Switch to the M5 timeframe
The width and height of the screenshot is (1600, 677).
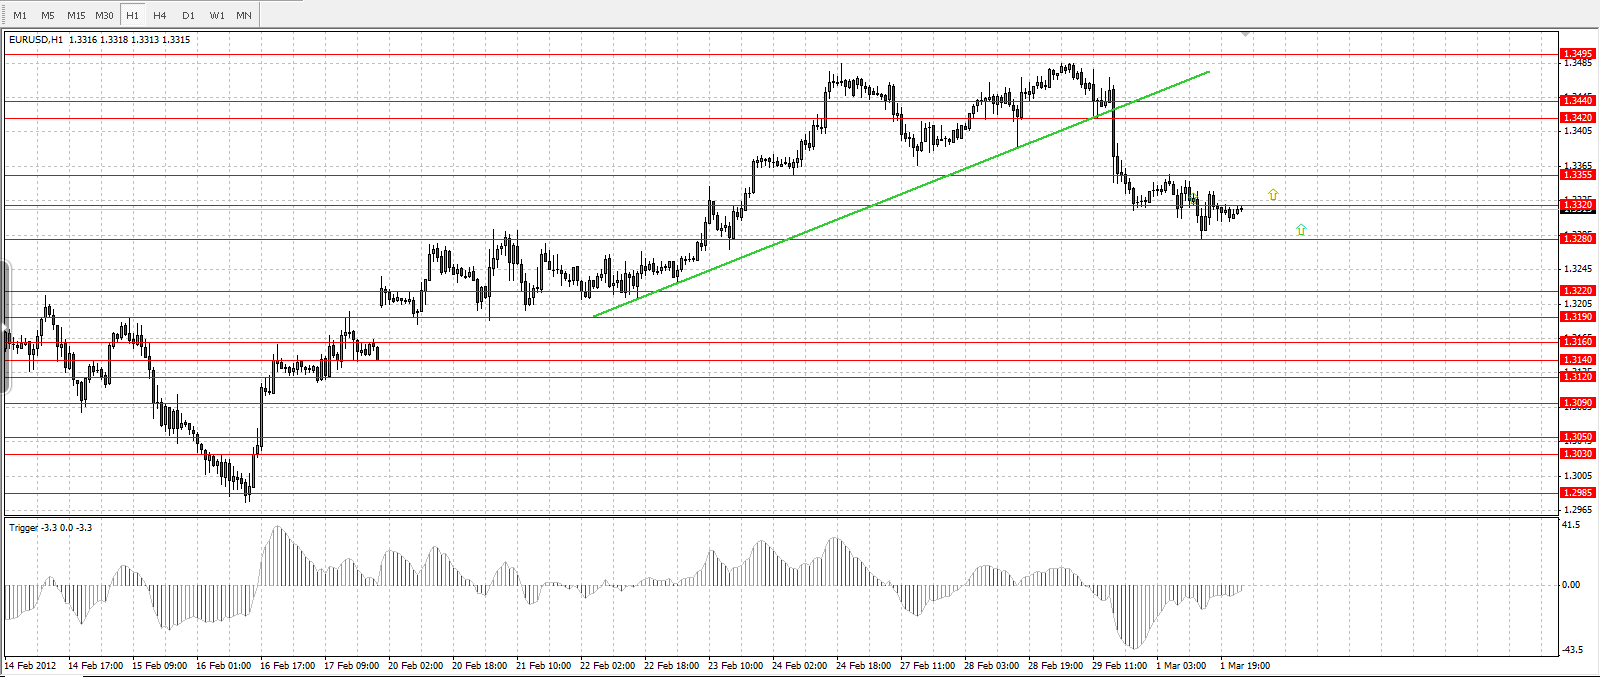click(x=48, y=15)
